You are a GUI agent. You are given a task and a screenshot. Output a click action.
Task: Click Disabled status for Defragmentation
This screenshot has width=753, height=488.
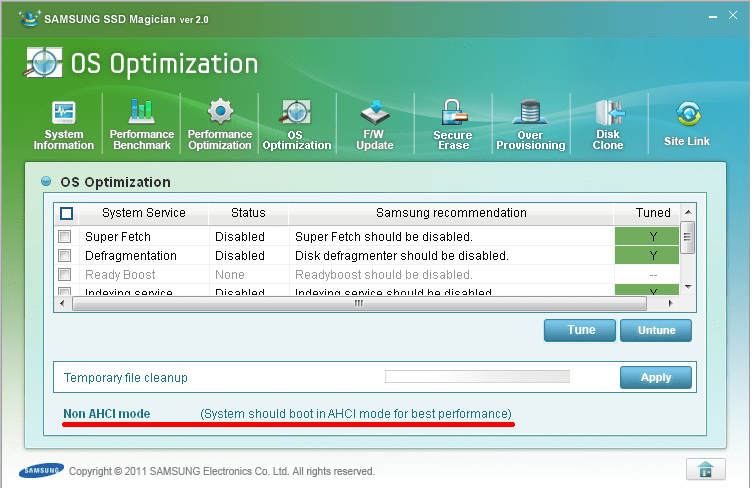click(x=240, y=256)
